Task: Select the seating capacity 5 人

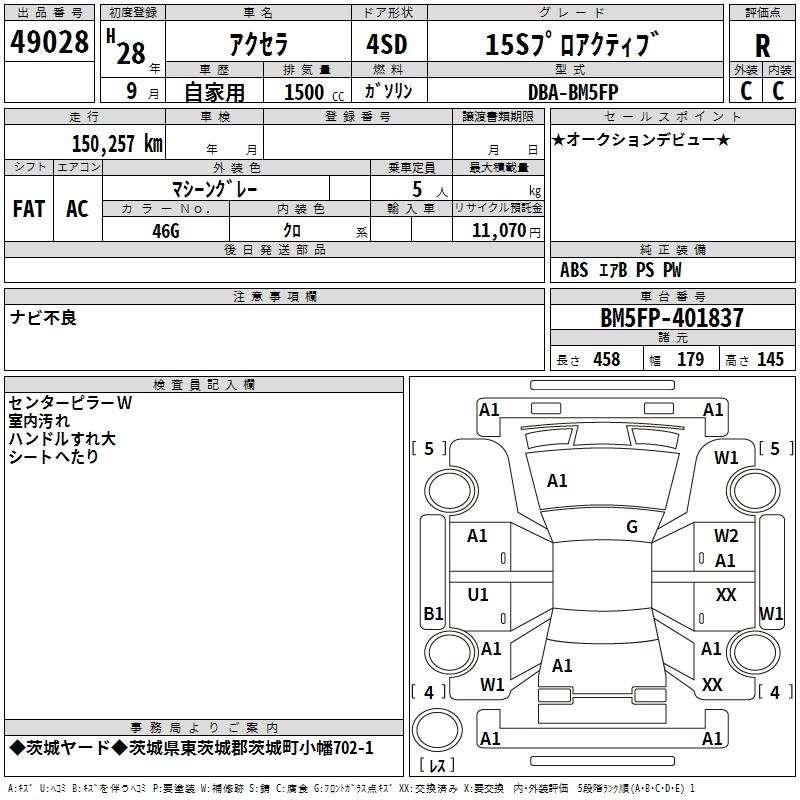Action: click(430, 190)
